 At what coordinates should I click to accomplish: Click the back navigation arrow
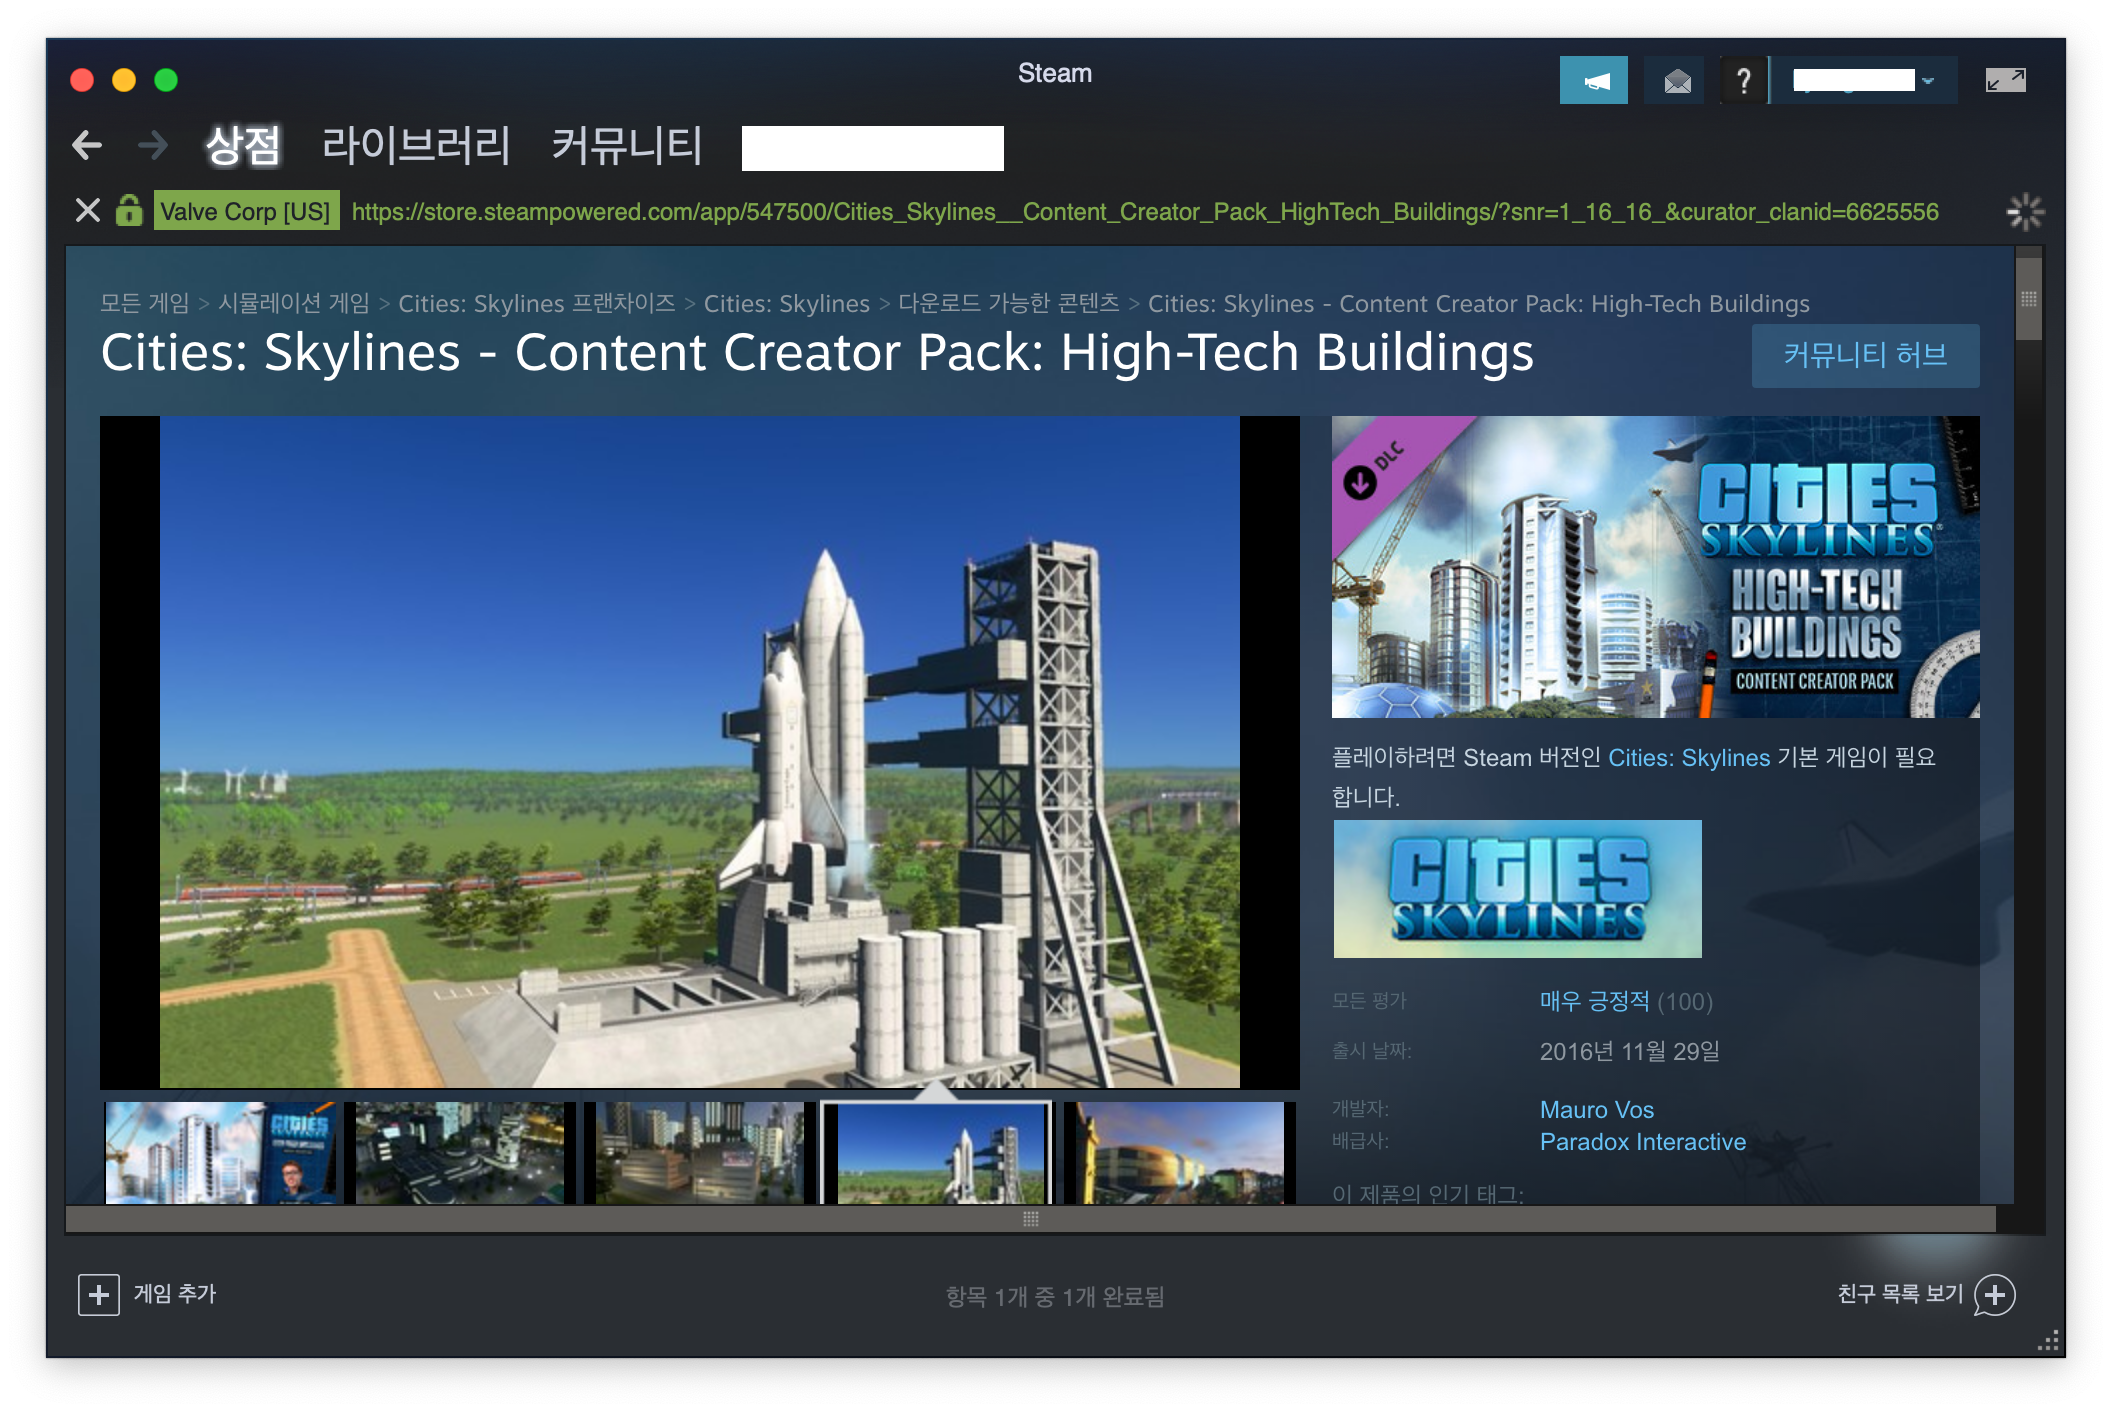pyautogui.click(x=87, y=146)
